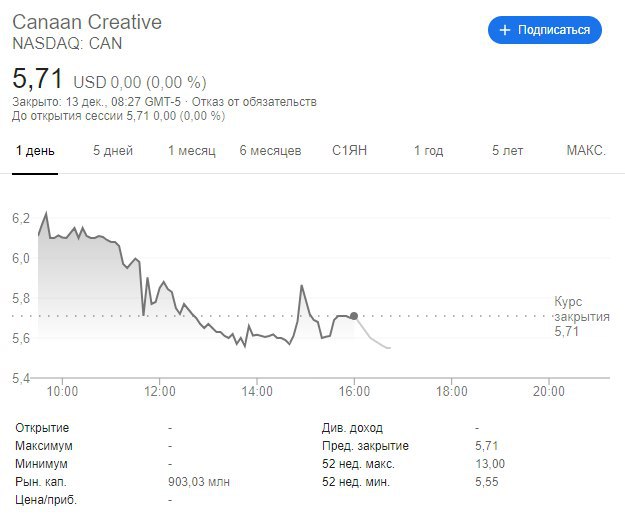This screenshot has height=517, width=625.
Task: Click the 52 нед. макс. value 13,00
Action: [490, 464]
